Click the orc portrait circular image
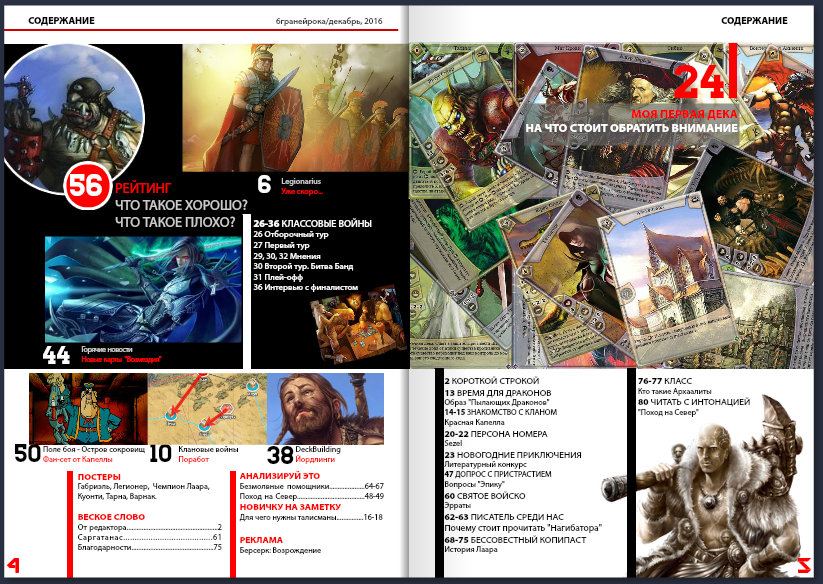Image resolution: width=823 pixels, height=584 pixels. point(73,119)
